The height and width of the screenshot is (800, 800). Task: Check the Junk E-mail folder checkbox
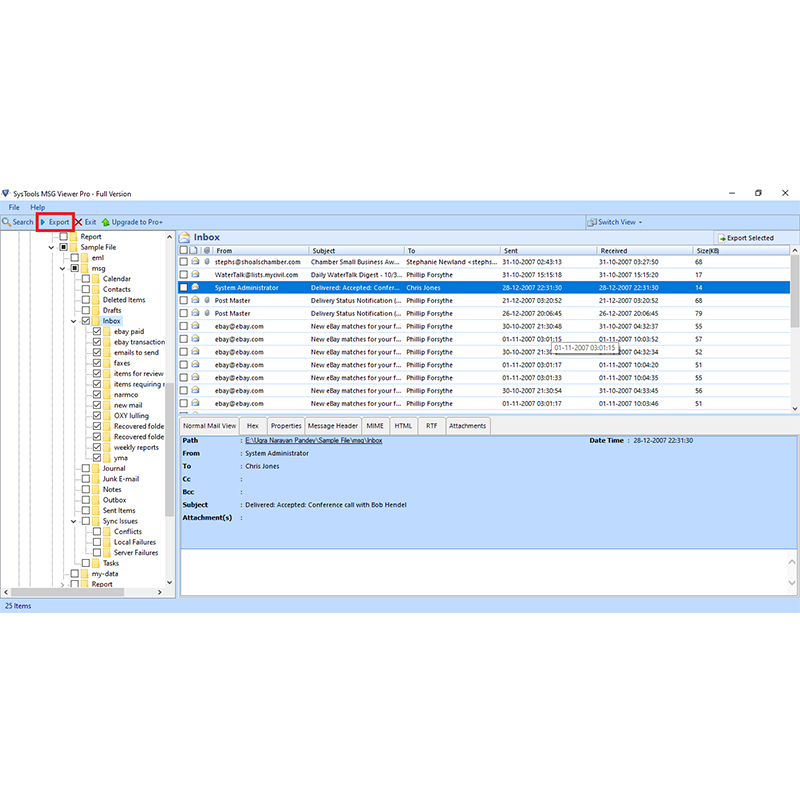[x=86, y=479]
